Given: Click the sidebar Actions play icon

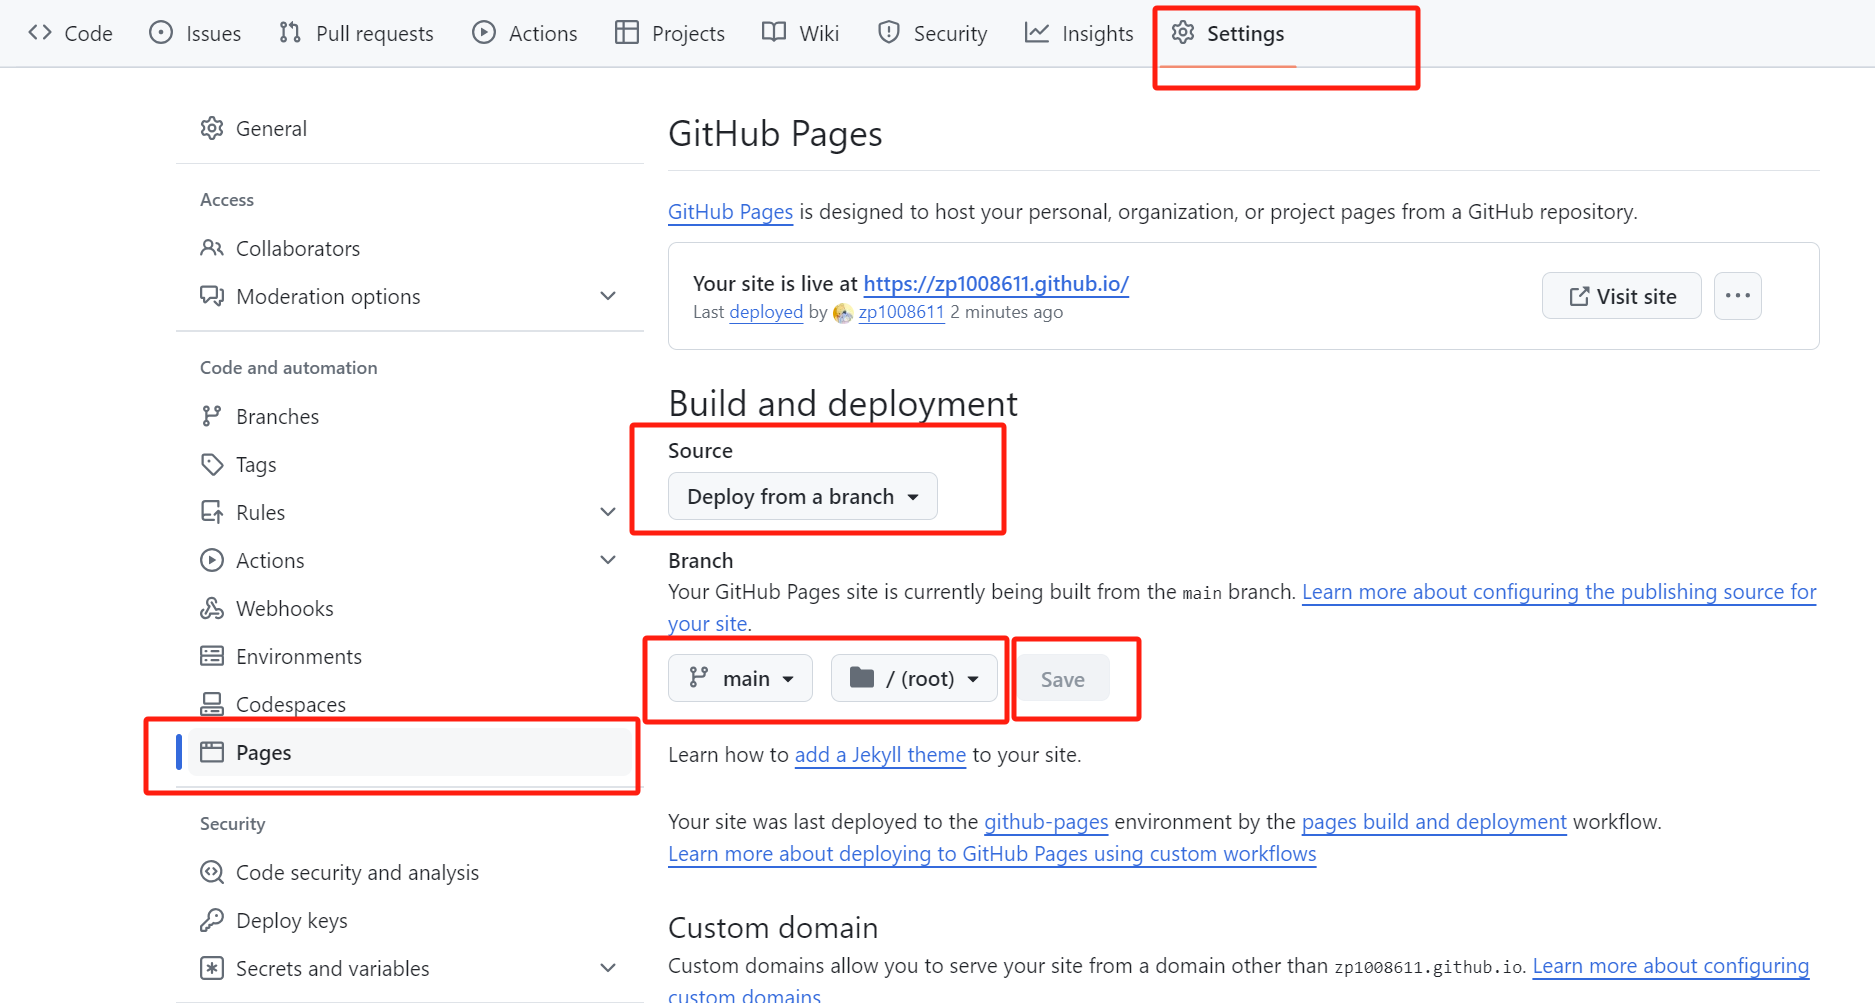Looking at the screenshot, I should click(x=212, y=560).
